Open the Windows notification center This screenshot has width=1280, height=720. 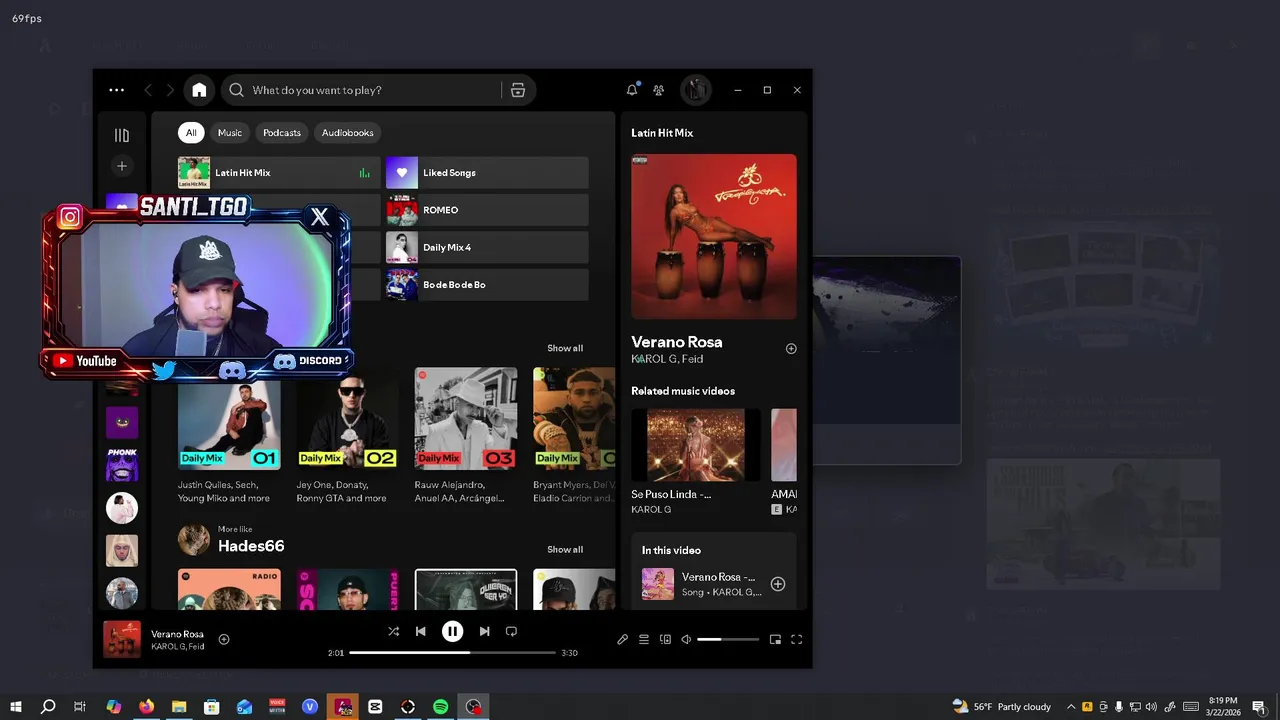[x=1259, y=707]
